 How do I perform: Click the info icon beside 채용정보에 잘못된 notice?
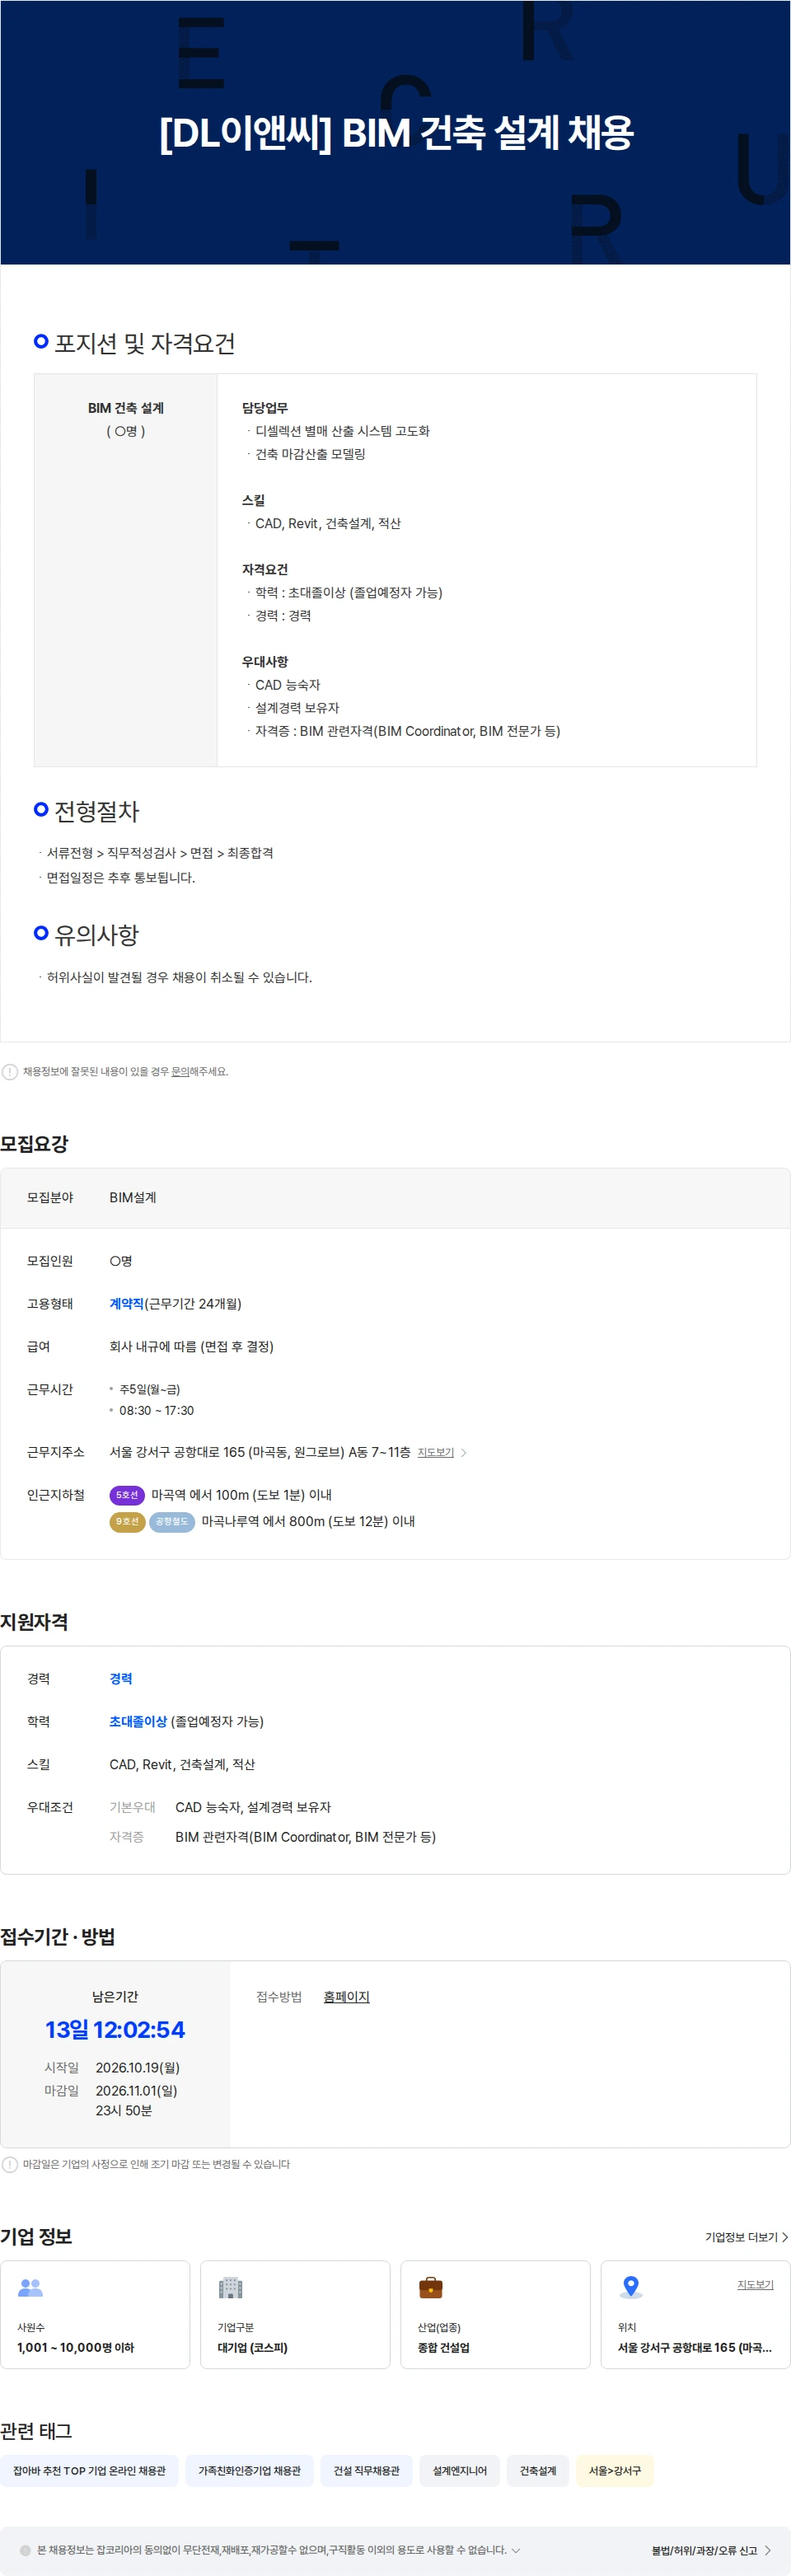10,1071
